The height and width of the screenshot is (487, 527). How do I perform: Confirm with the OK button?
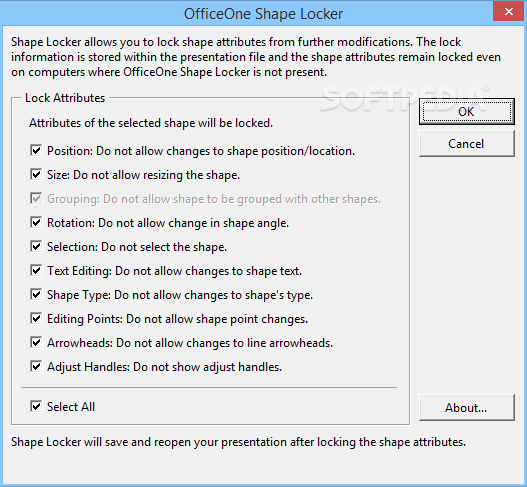(467, 112)
